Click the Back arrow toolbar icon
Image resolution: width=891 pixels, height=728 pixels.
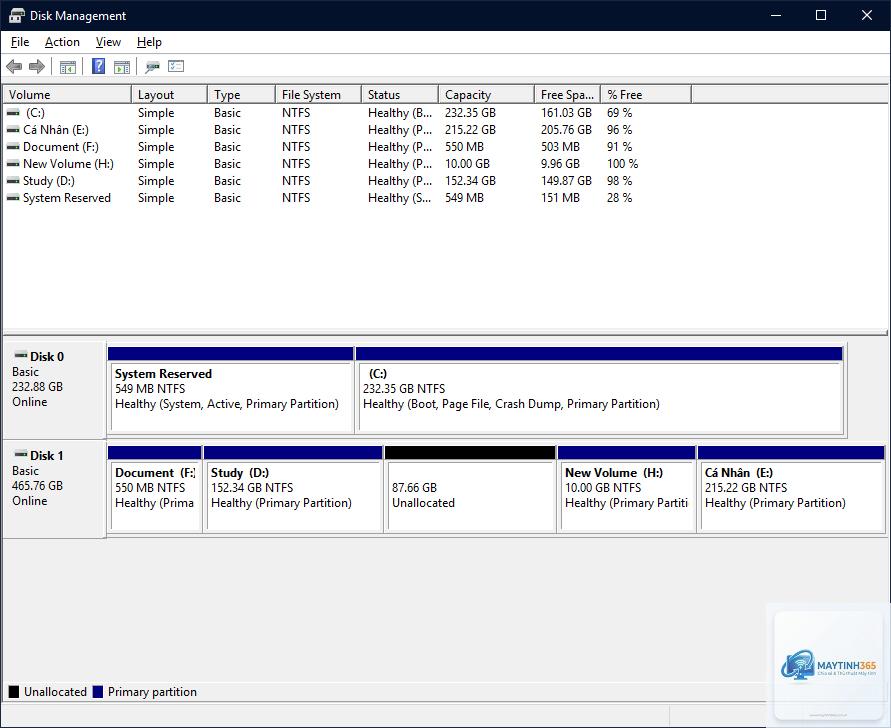point(14,66)
